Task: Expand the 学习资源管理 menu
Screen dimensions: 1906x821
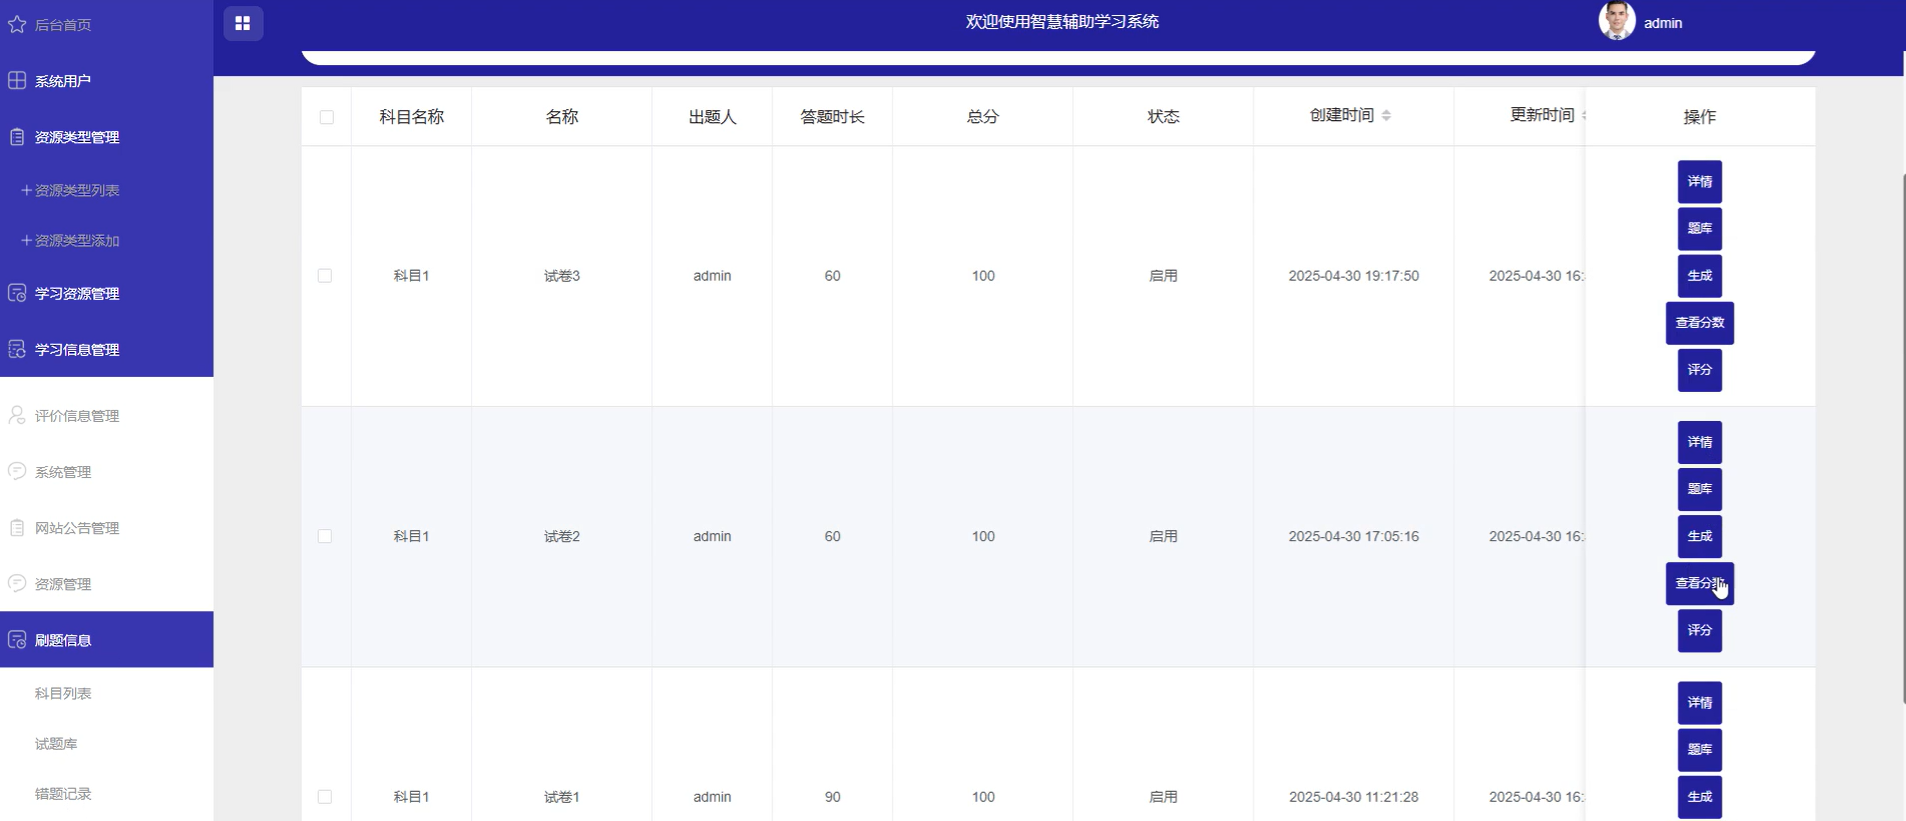Action: [x=106, y=293]
